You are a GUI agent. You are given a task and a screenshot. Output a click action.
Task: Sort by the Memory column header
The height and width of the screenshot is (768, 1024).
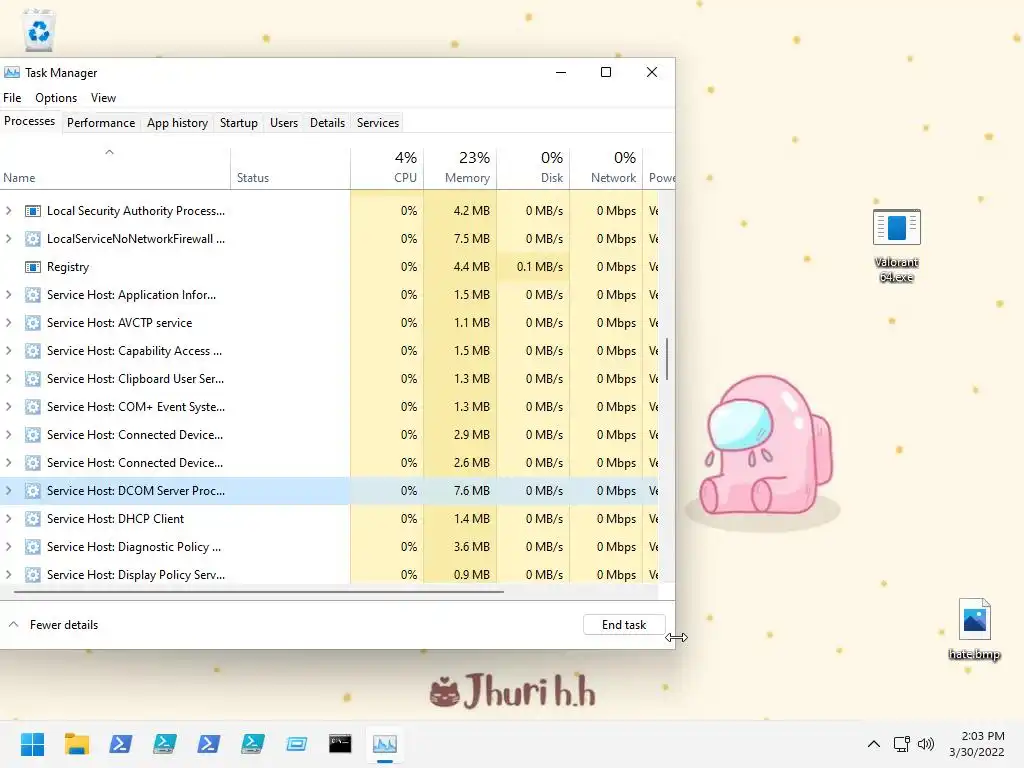pyautogui.click(x=460, y=167)
